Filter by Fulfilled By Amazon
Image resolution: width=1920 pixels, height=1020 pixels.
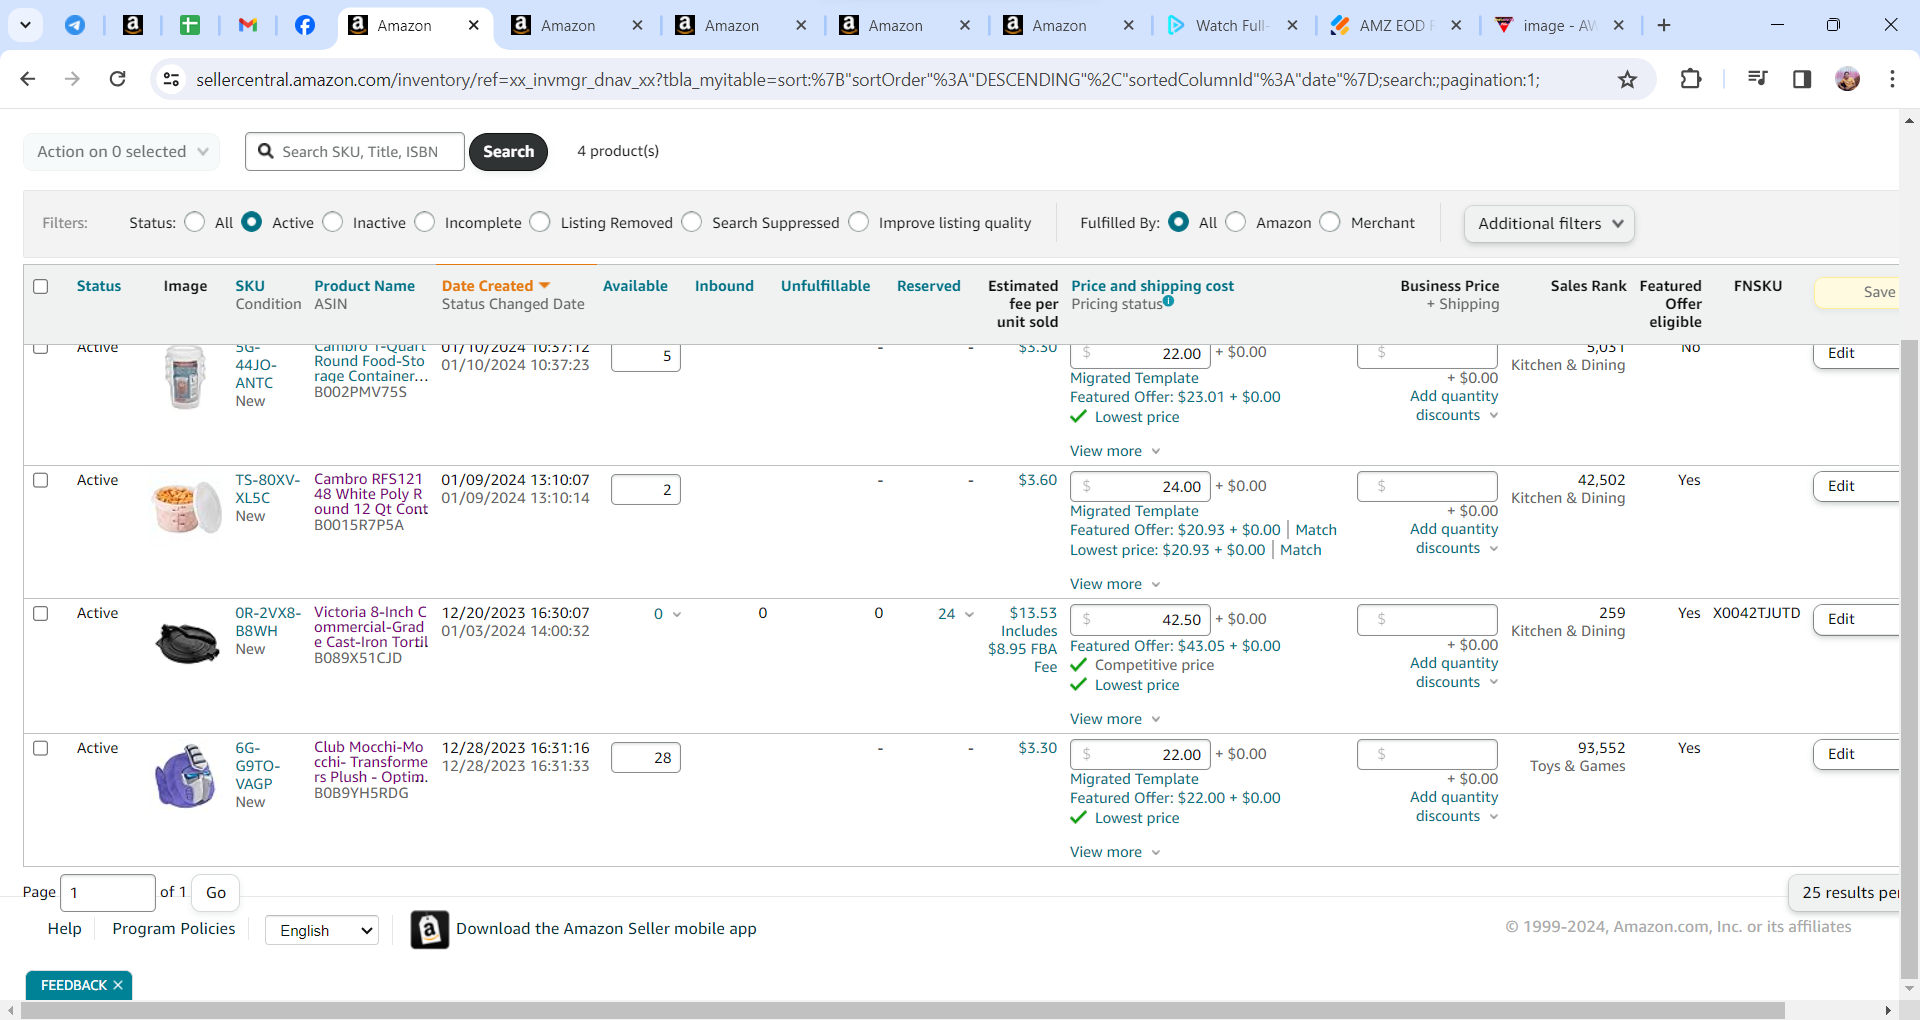1236,222
